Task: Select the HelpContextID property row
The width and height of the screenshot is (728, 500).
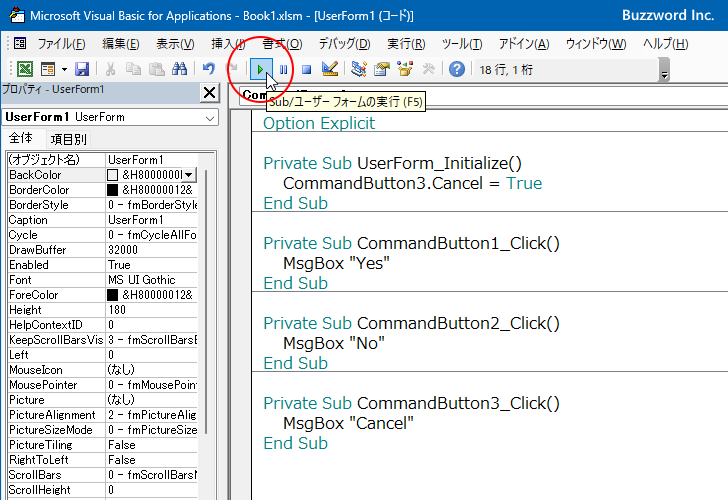Action: pos(103,325)
